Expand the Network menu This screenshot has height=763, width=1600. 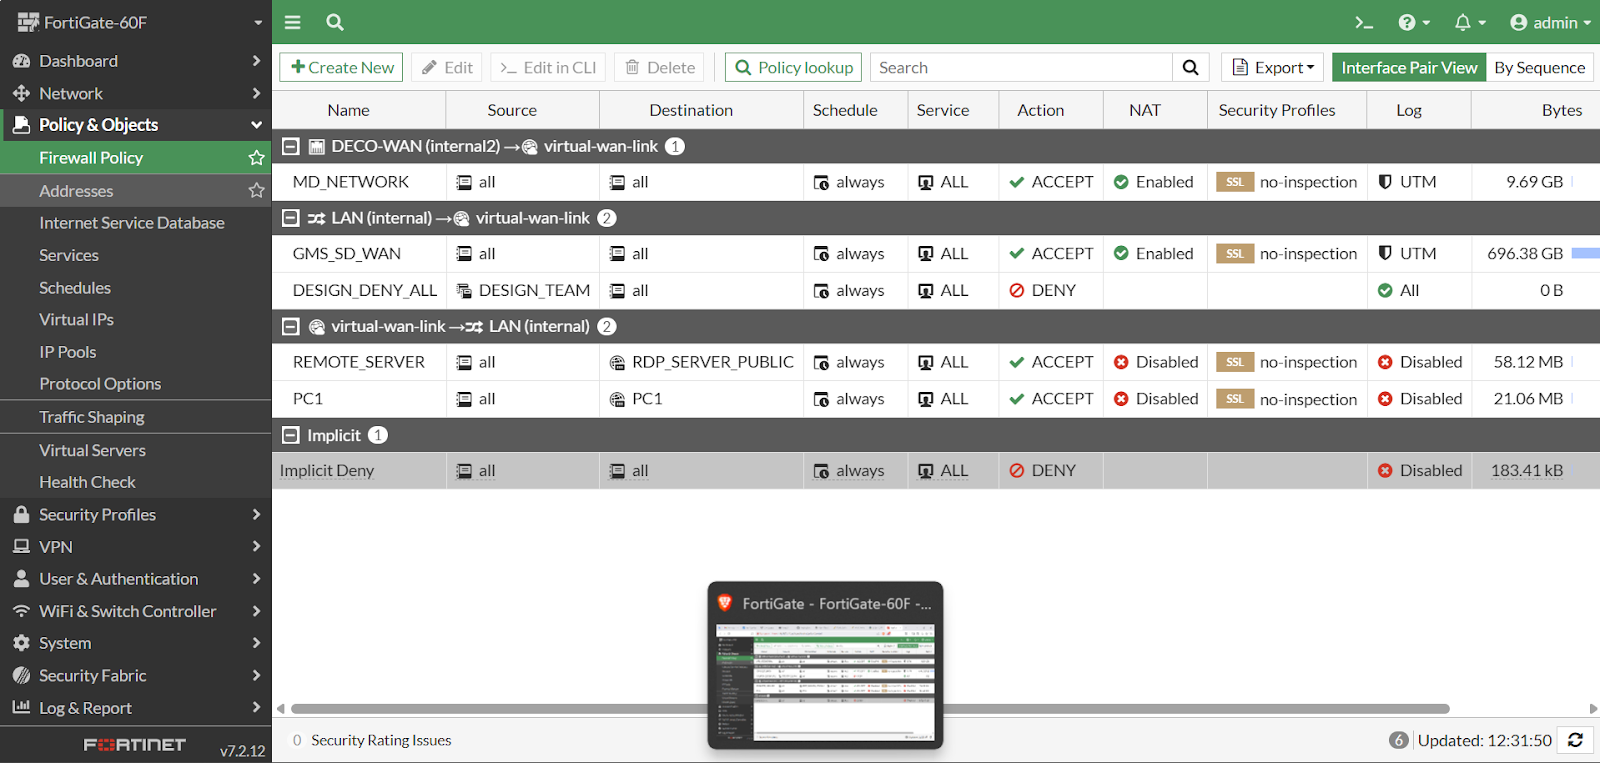(x=136, y=93)
